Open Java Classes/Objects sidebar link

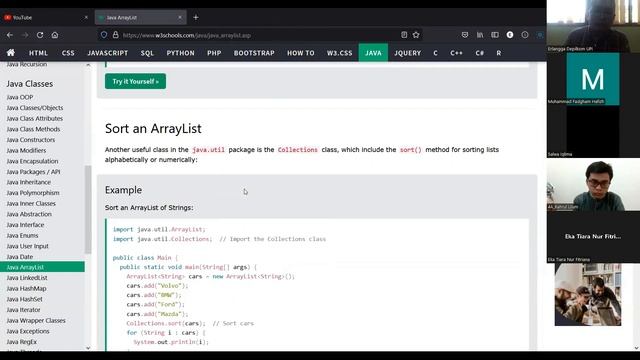point(35,108)
